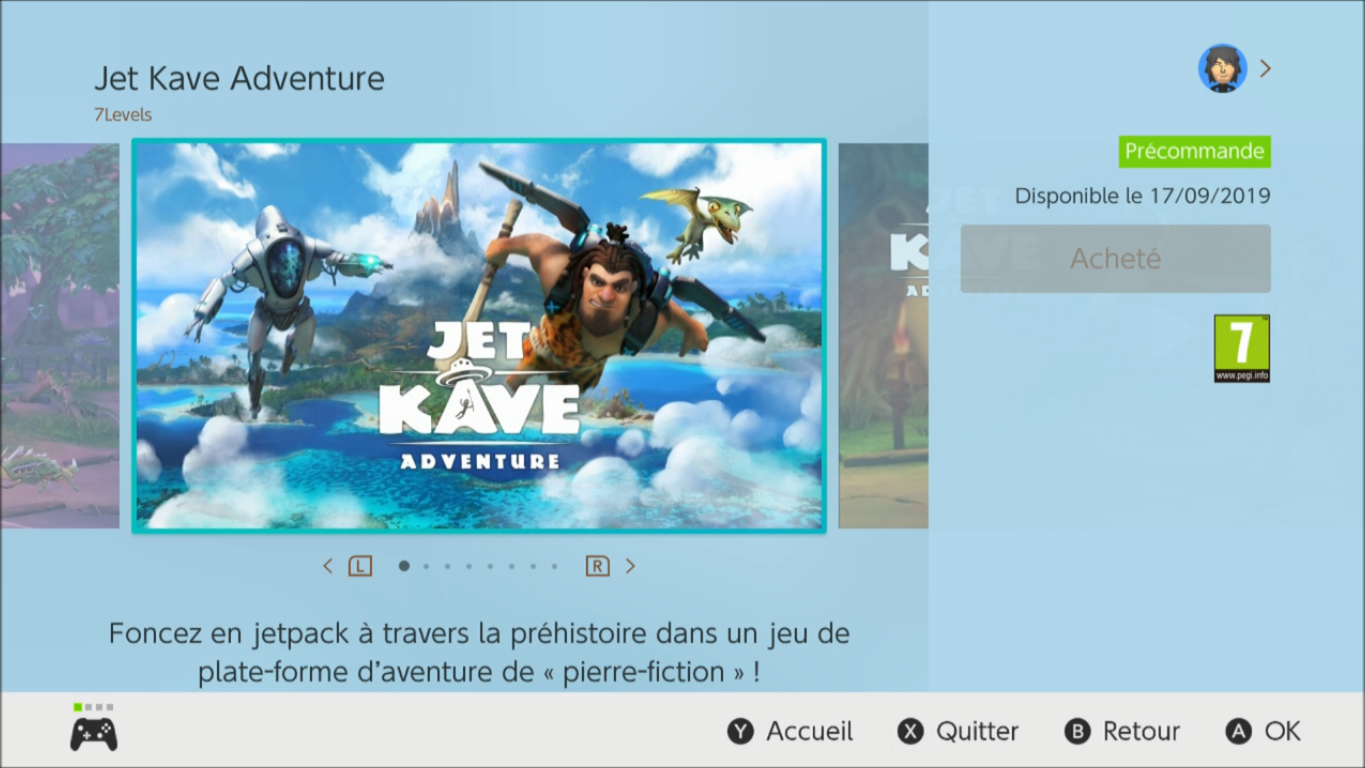The height and width of the screenshot is (768, 1365).
Task: Click the PEGI 7 rating icon
Action: point(1241,348)
